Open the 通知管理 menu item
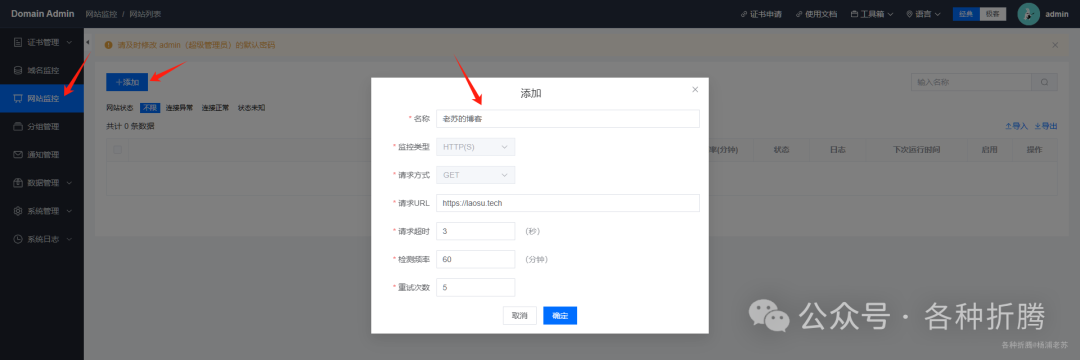 42,155
